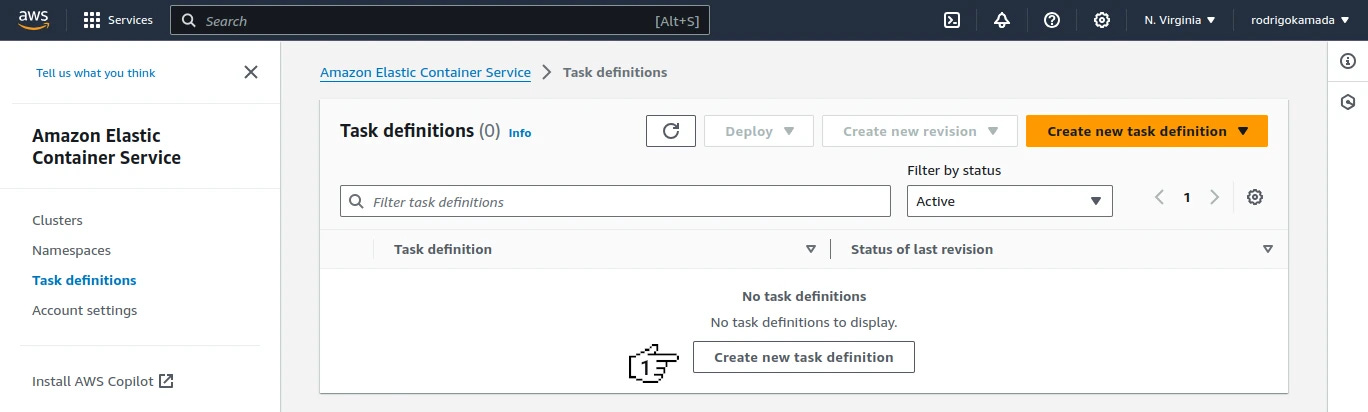Open the AWS home logo

[x=34, y=20]
